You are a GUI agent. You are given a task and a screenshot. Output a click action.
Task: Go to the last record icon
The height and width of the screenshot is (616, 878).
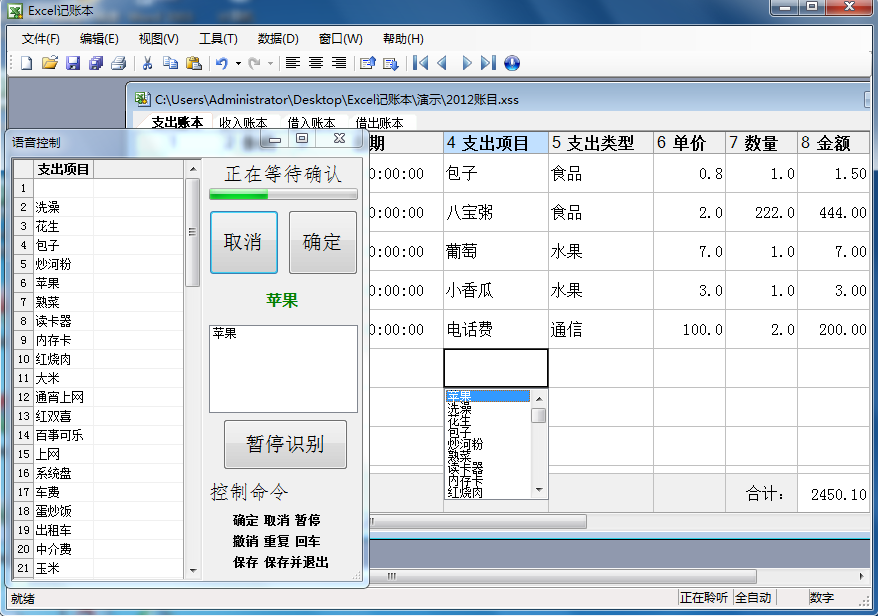point(488,63)
